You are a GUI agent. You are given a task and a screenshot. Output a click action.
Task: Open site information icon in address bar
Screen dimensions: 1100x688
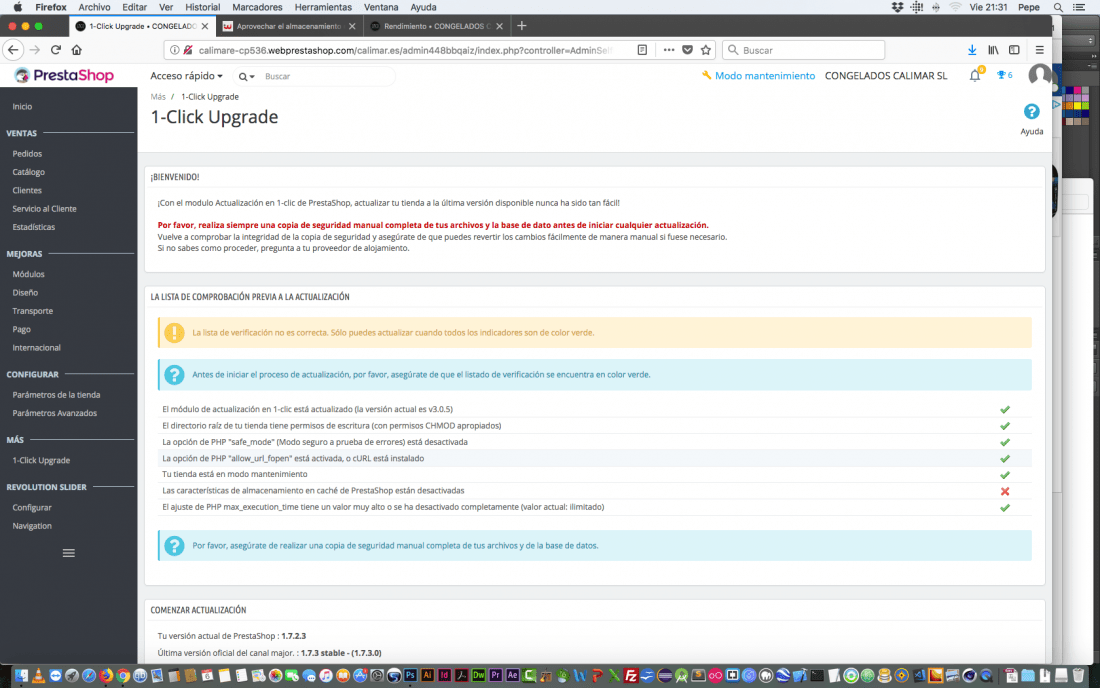coord(174,50)
